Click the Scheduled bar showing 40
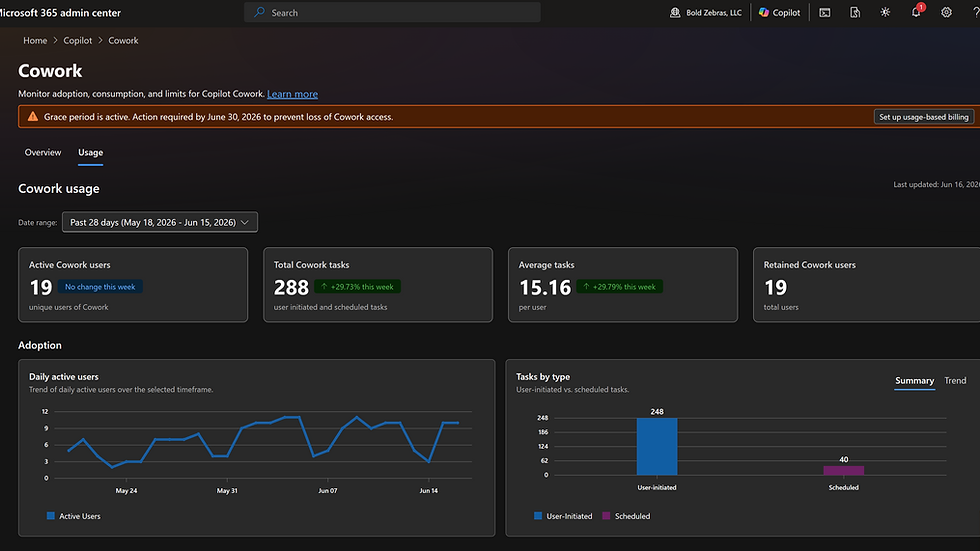Image resolution: width=980 pixels, height=551 pixels. 844,470
